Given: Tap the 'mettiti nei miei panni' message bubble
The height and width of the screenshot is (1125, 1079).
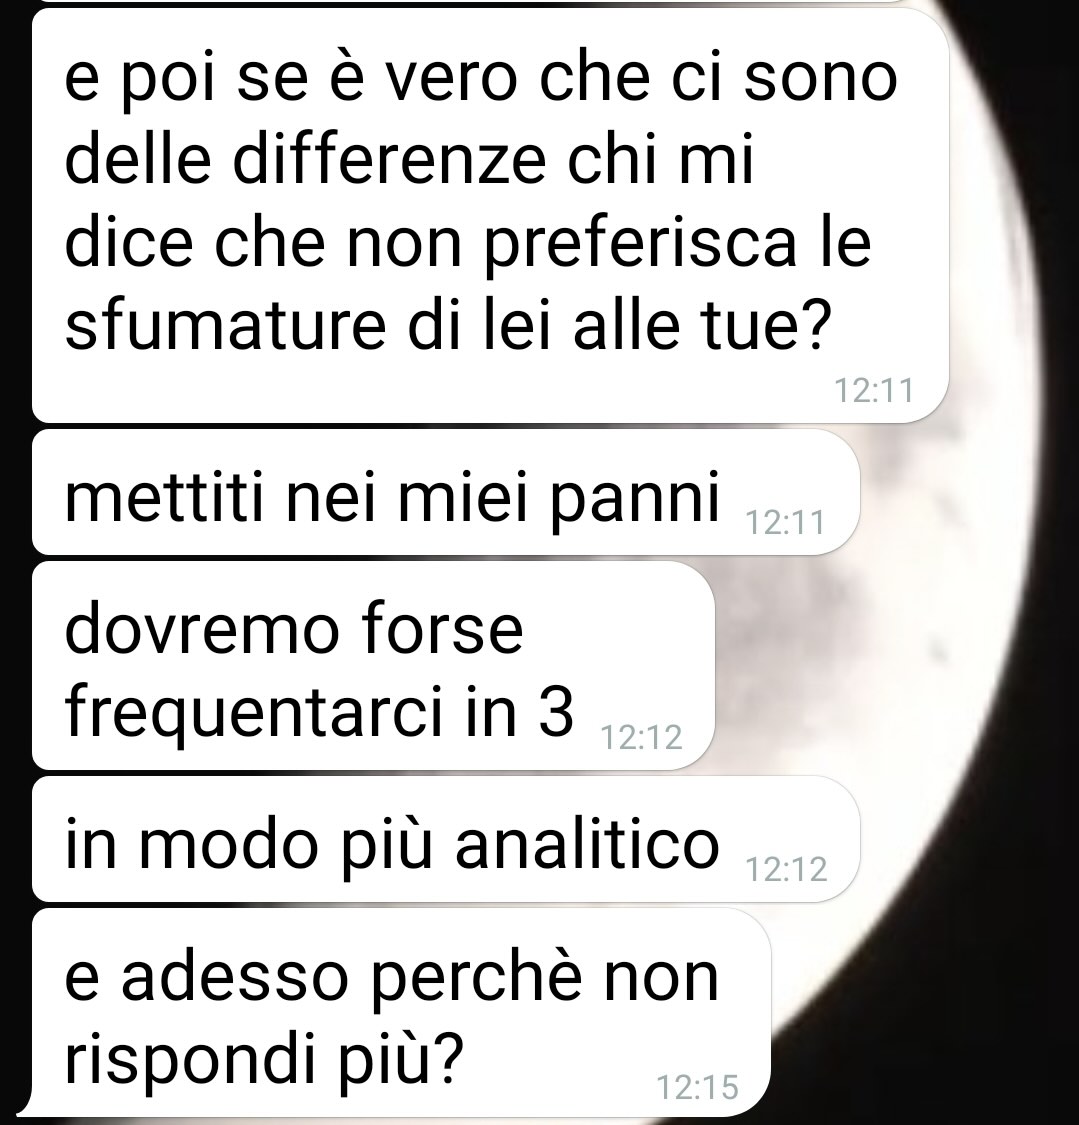Looking at the screenshot, I should [x=446, y=492].
